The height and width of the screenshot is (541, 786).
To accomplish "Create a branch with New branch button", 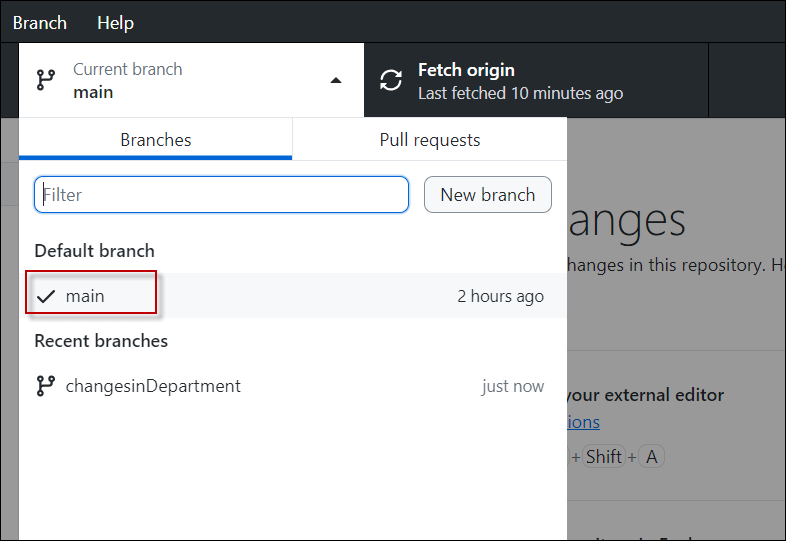I will pyautogui.click(x=488, y=195).
